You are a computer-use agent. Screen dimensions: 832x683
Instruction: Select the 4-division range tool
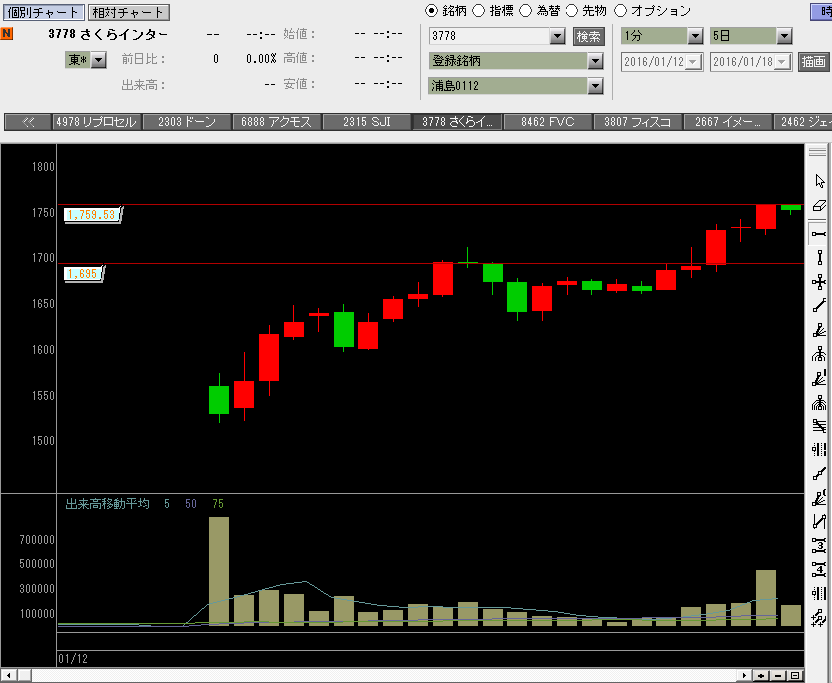819,570
